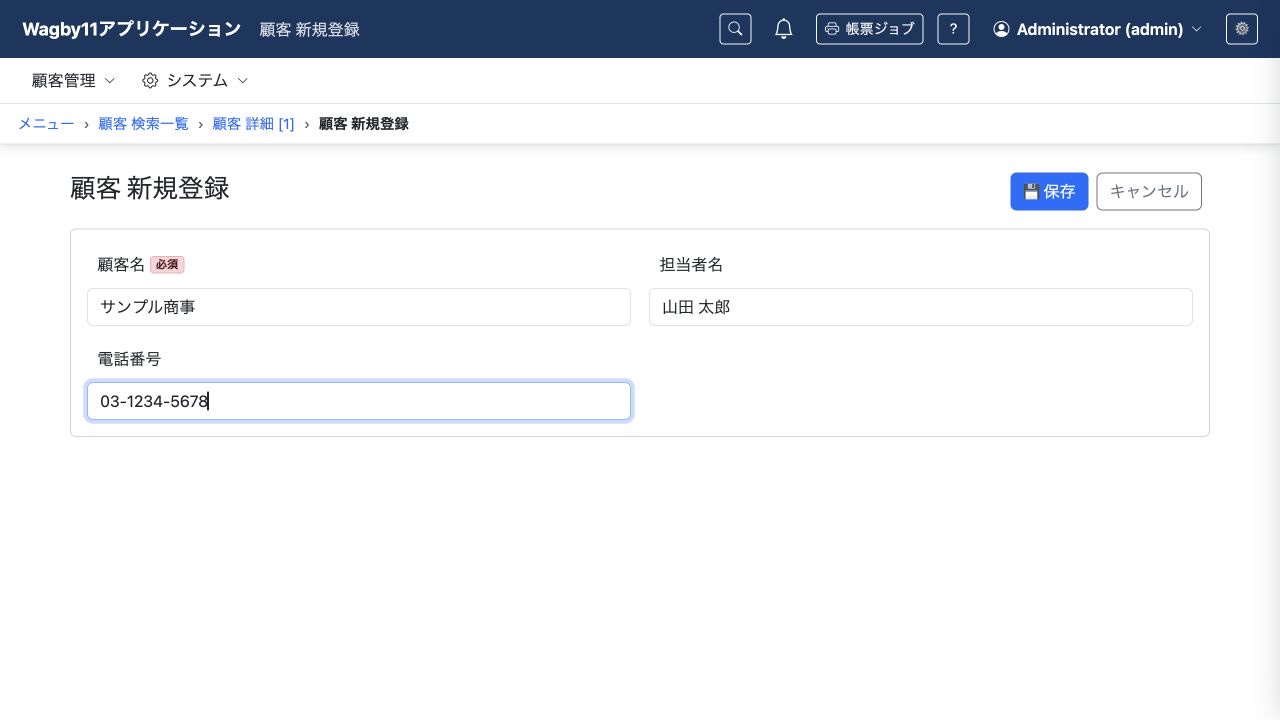The height and width of the screenshot is (720, 1280).
Task: Go to メニュー breadcrumb link
Action: point(46,124)
